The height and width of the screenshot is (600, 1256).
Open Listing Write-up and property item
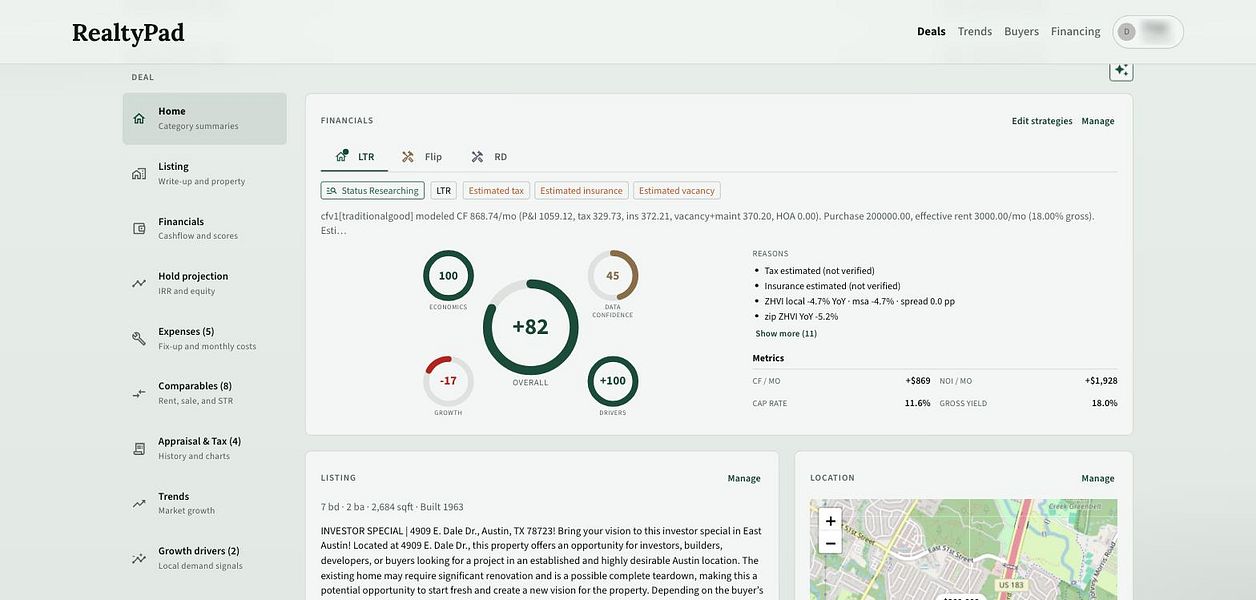[x=205, y=173]
